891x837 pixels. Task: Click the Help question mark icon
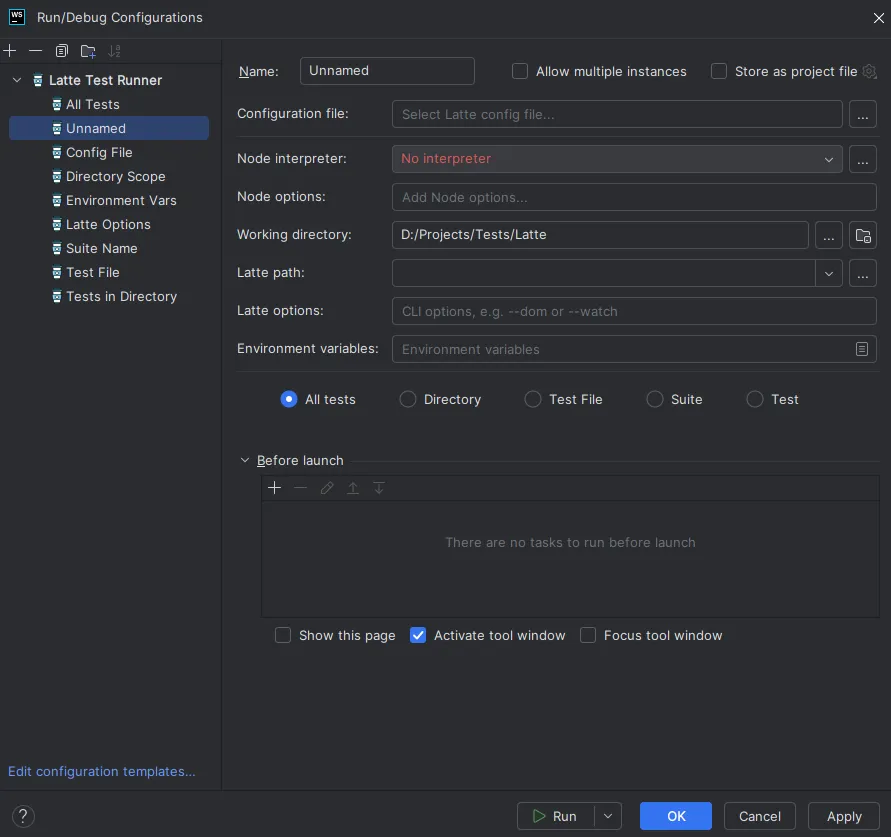click(24, 816)
